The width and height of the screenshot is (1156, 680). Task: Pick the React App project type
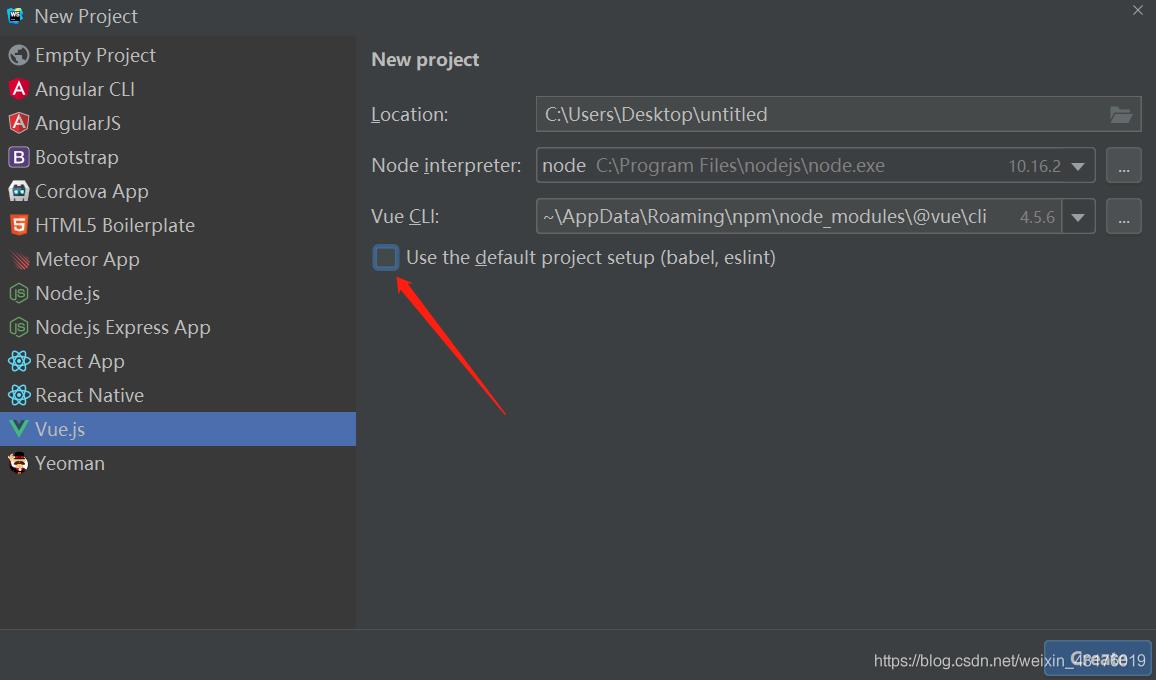79,361
